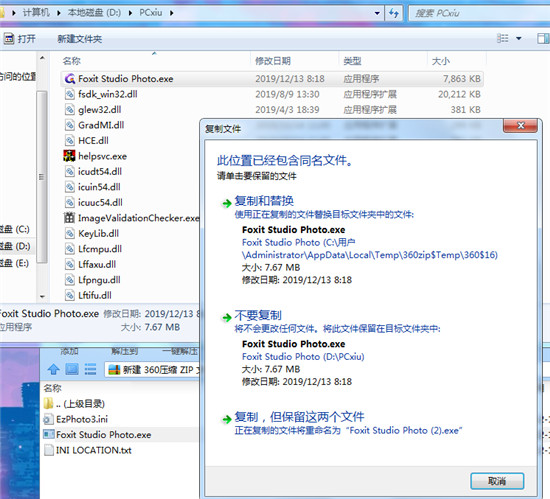The width and height of the screenshot is (550, 499).
Task: Toggle the preview pane icon
Action: pyautogui.click(x=543, y=38)
